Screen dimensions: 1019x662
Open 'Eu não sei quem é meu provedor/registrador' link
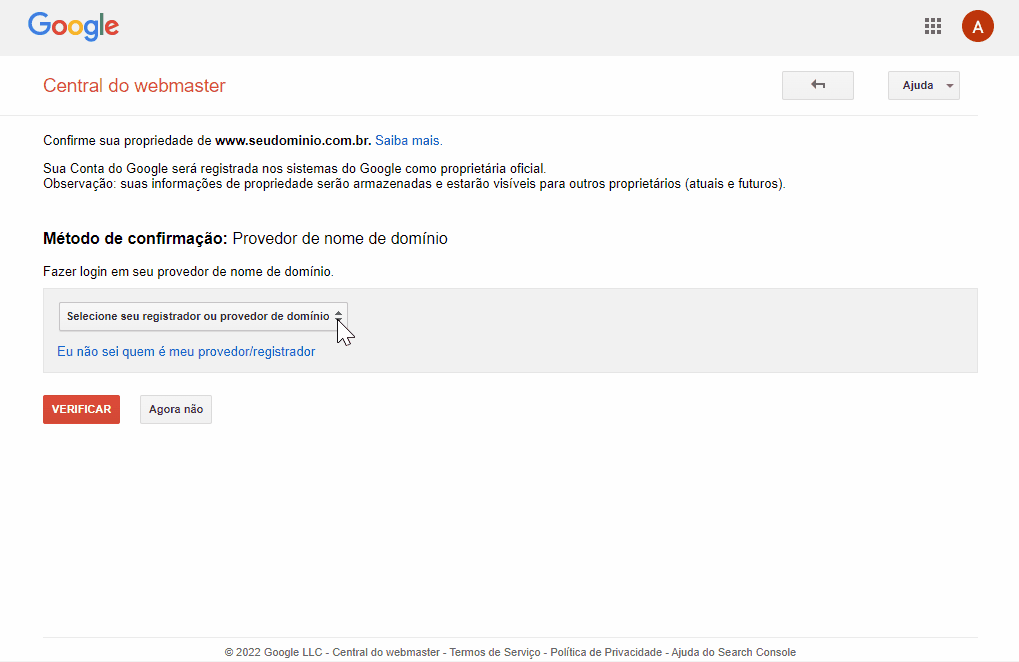[x=186, y=351]
